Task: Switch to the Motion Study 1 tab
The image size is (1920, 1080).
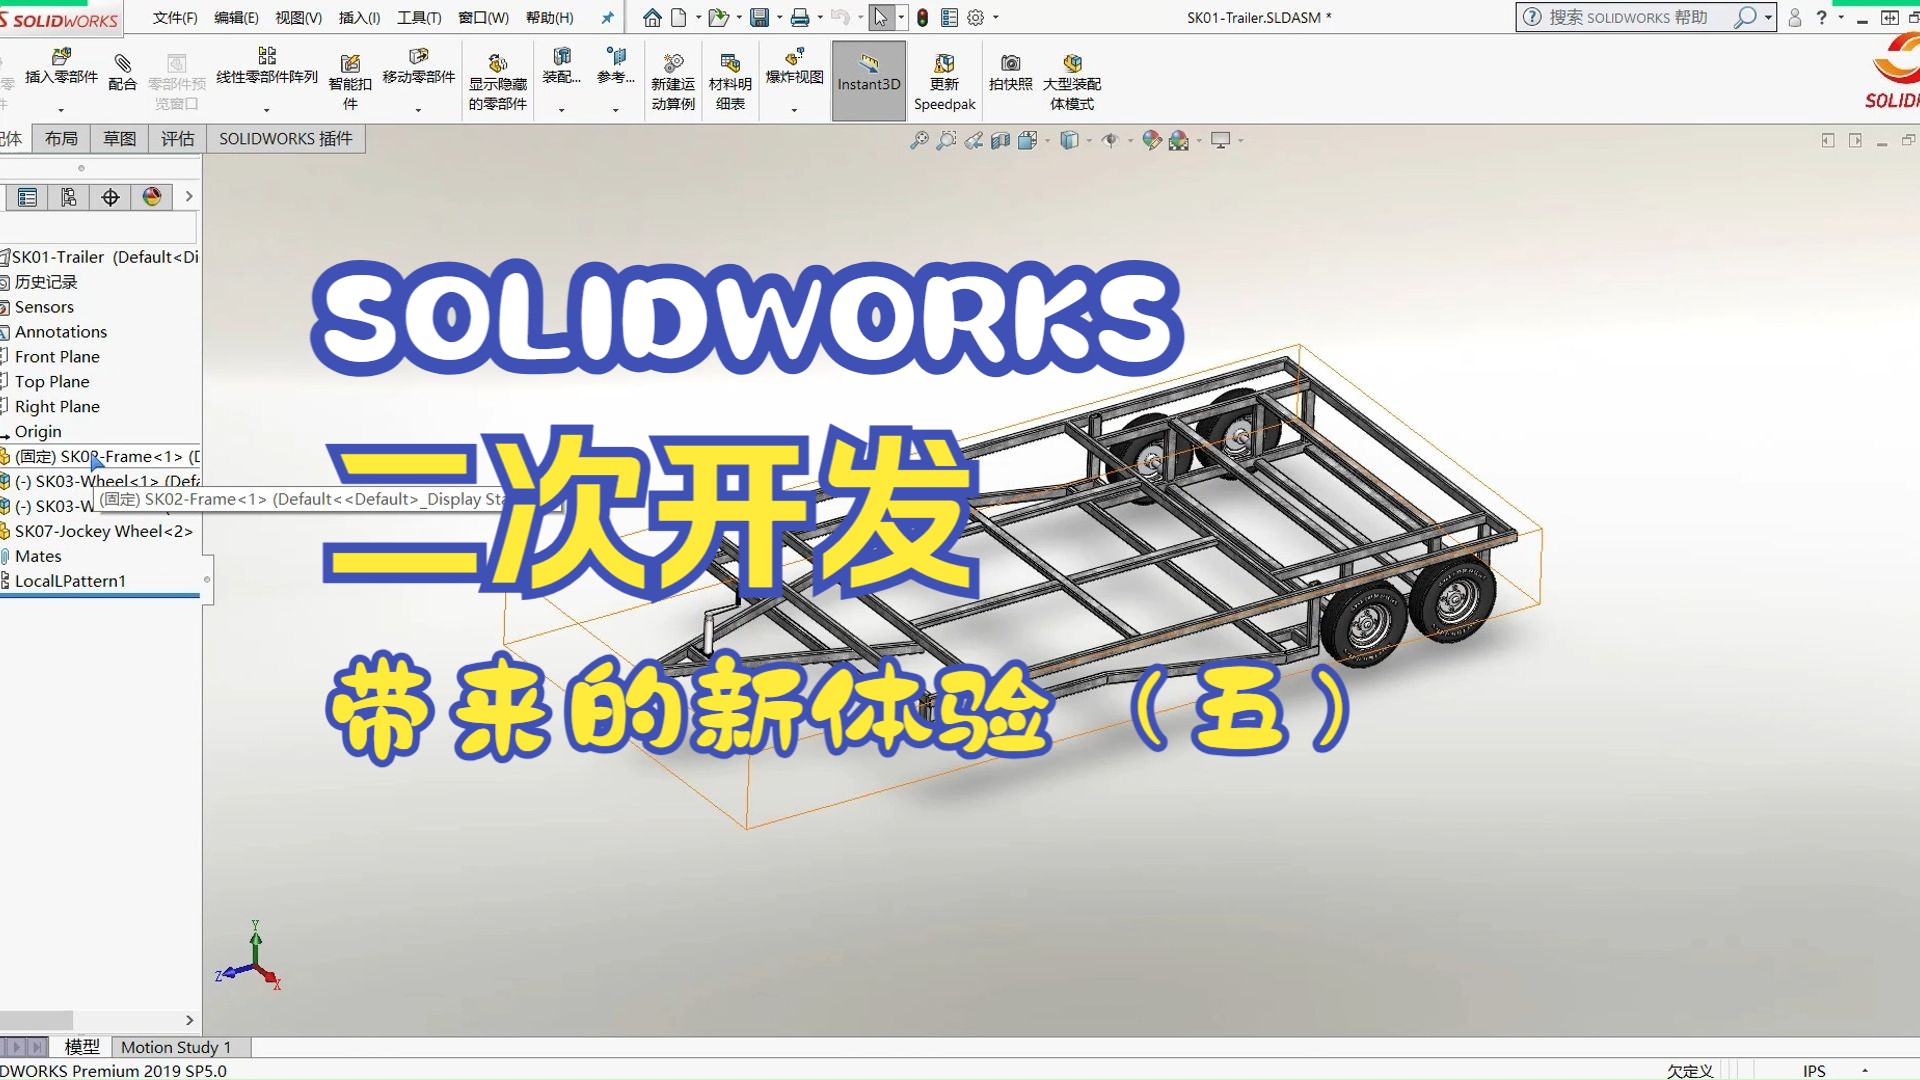Action: coord(177,1046)
